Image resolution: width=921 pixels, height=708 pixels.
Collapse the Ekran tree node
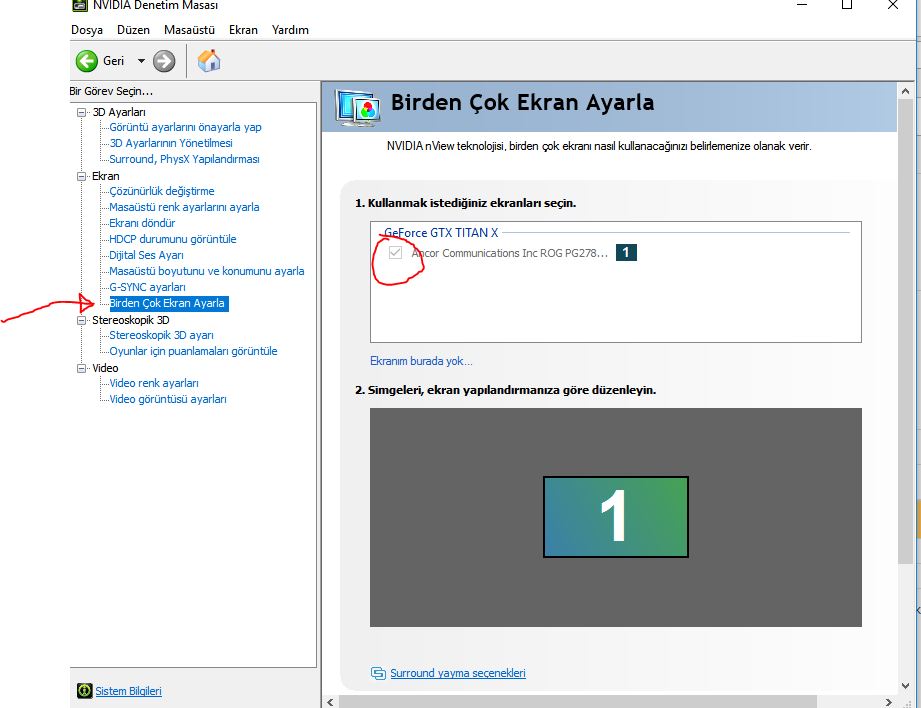82,176
